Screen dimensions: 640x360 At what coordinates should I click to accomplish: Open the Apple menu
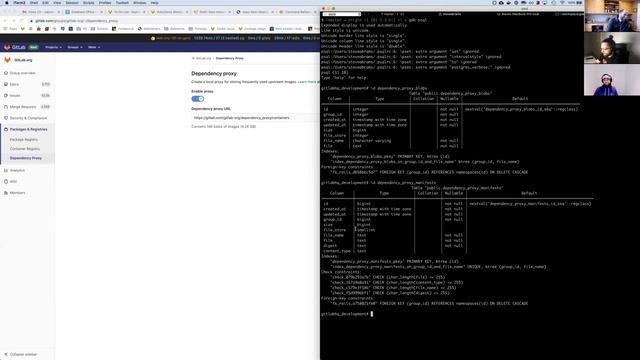[x=6, y=3]
